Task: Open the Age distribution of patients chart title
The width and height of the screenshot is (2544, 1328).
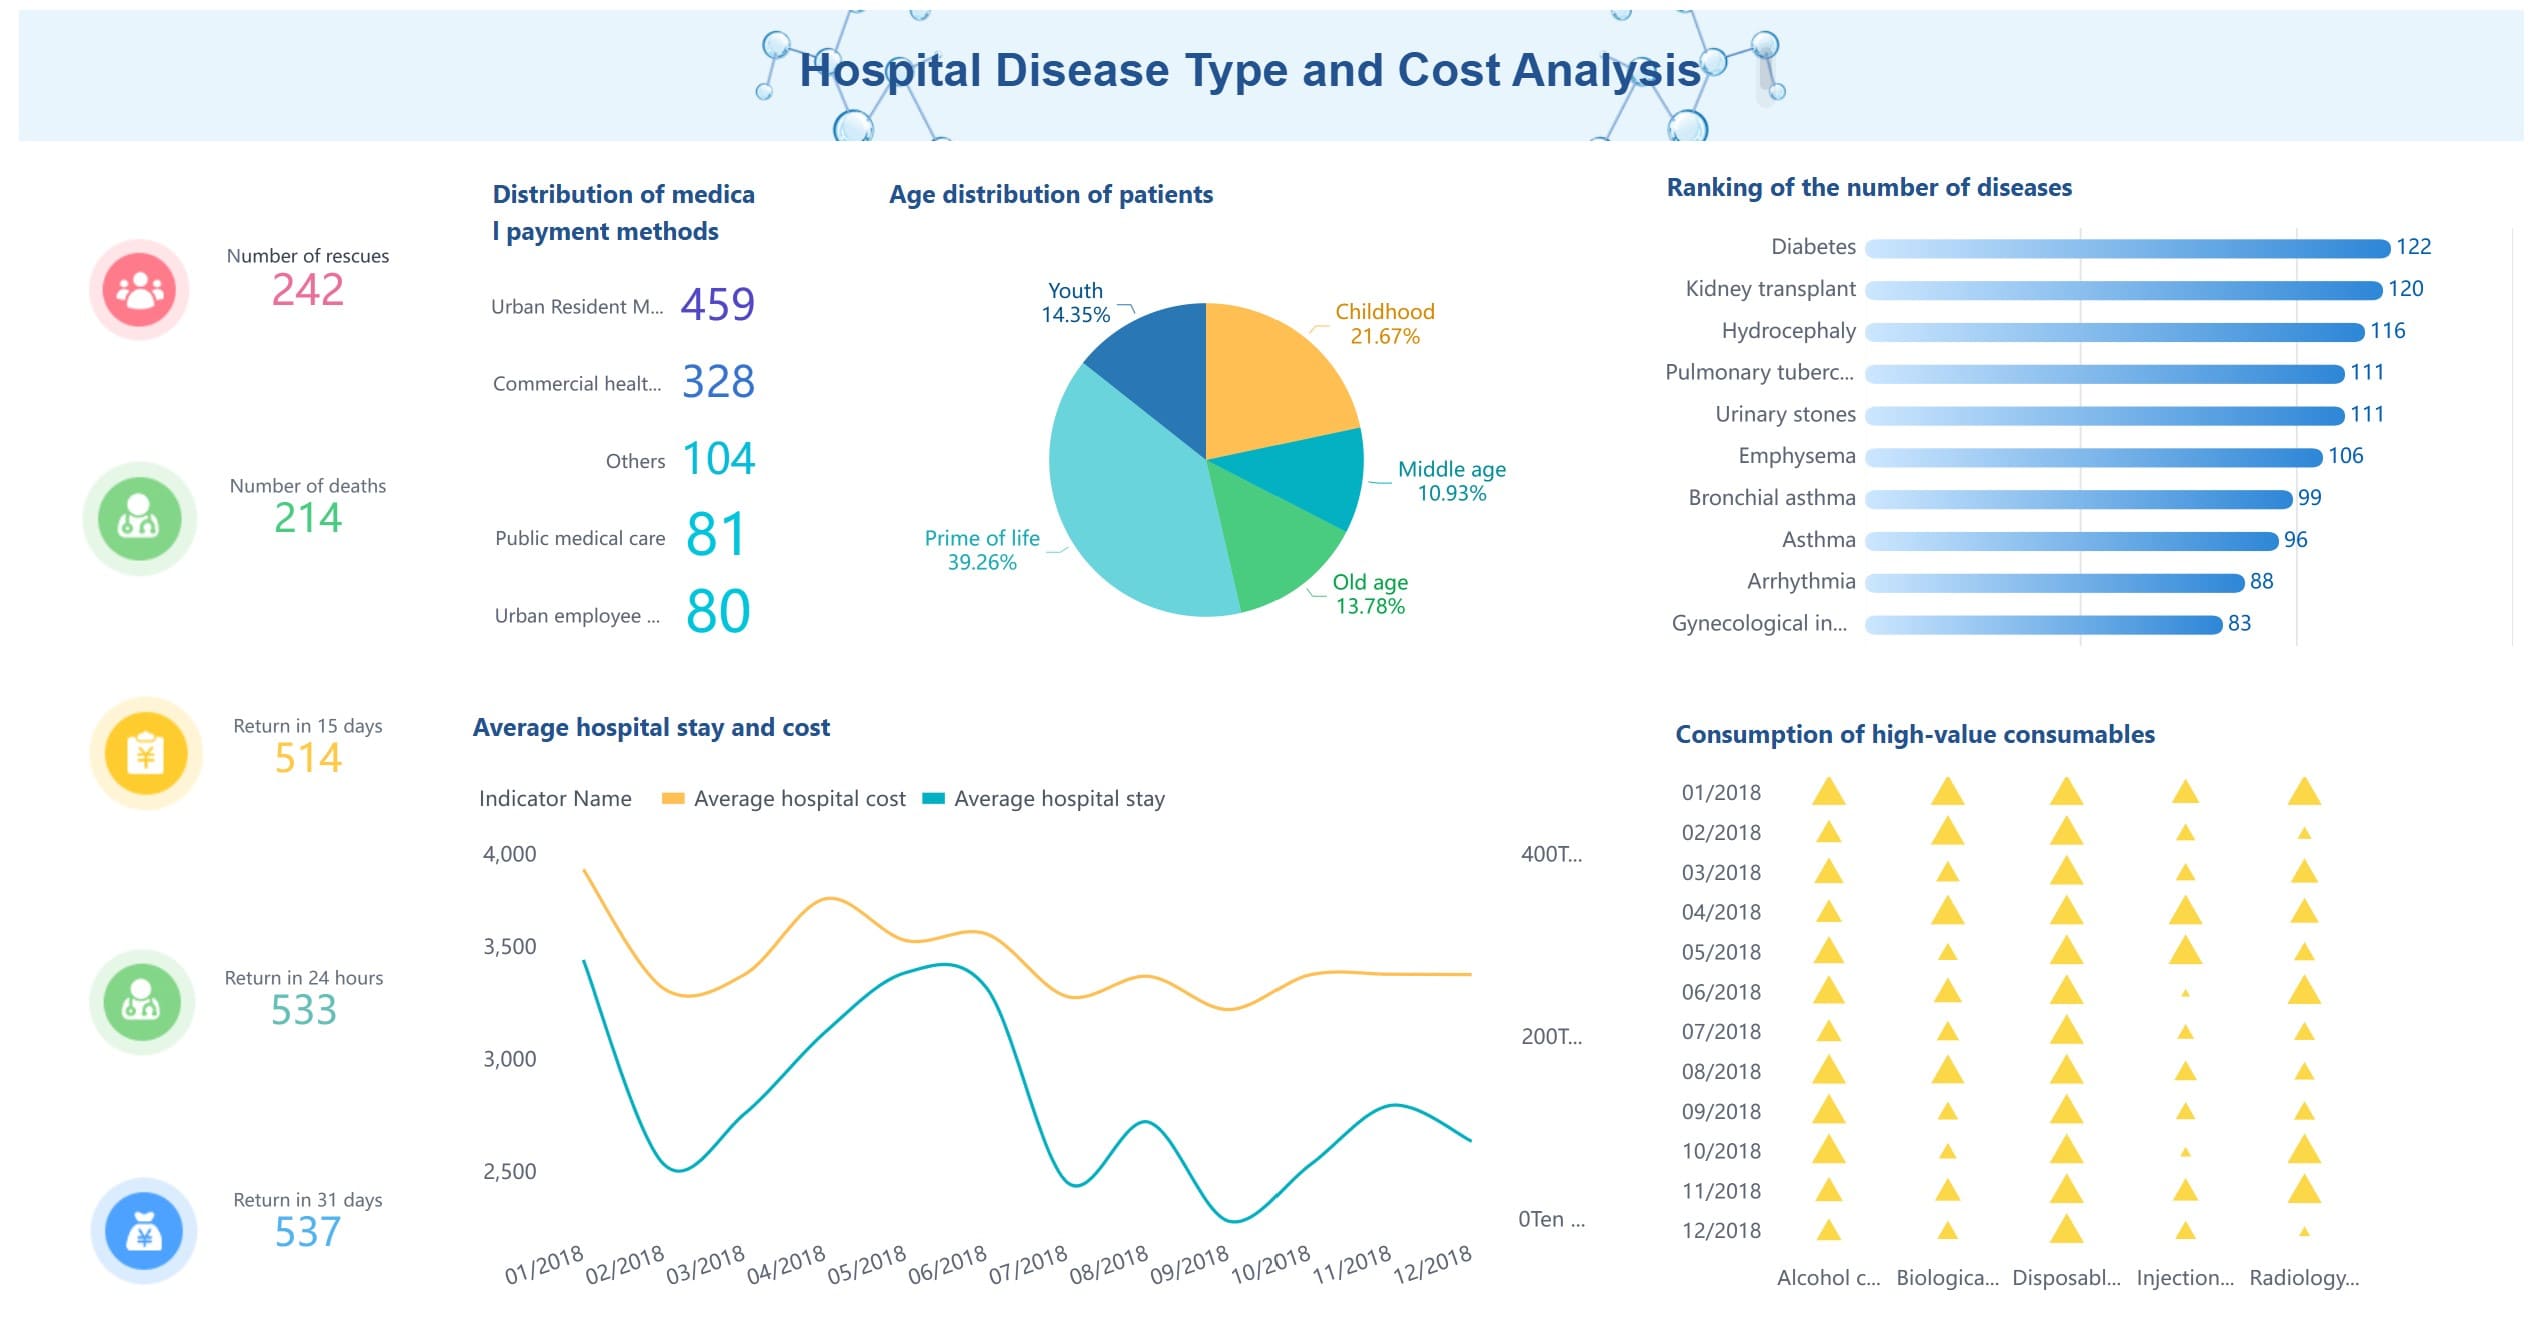Action: [x=1050, y=194]
